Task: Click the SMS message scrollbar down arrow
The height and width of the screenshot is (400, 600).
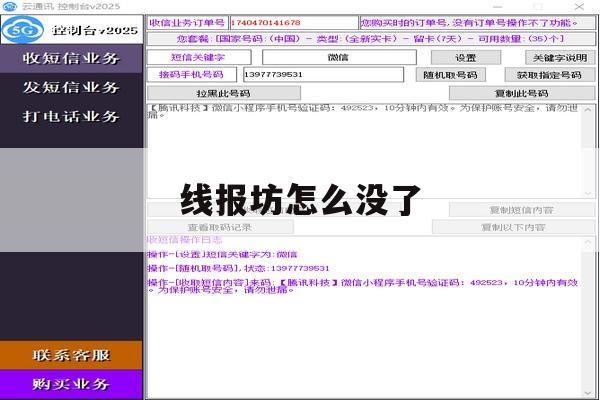Action: (x=588, y=193)
